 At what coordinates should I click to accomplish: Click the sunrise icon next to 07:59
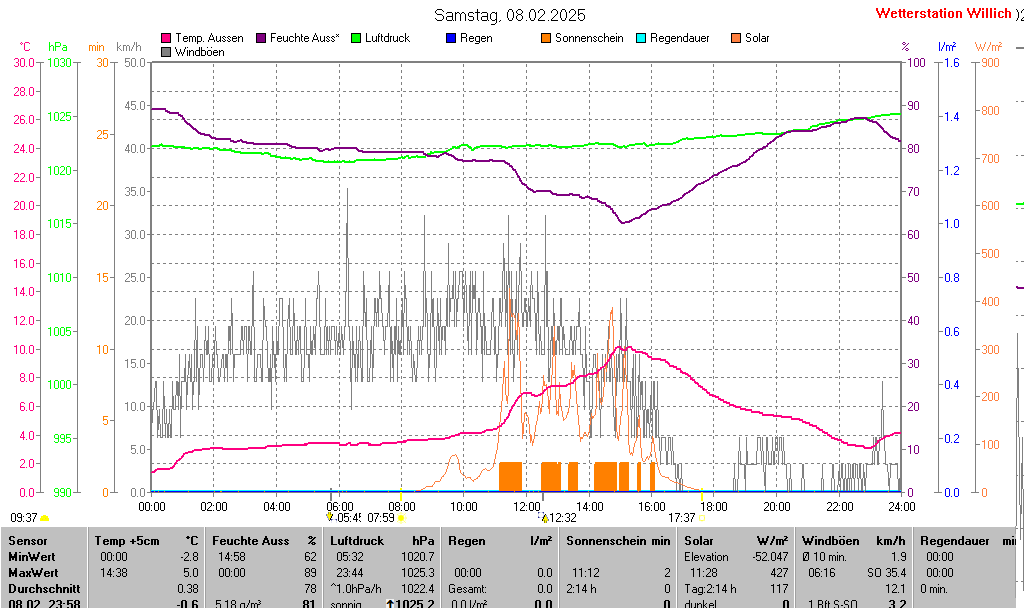tap(401, 518)
